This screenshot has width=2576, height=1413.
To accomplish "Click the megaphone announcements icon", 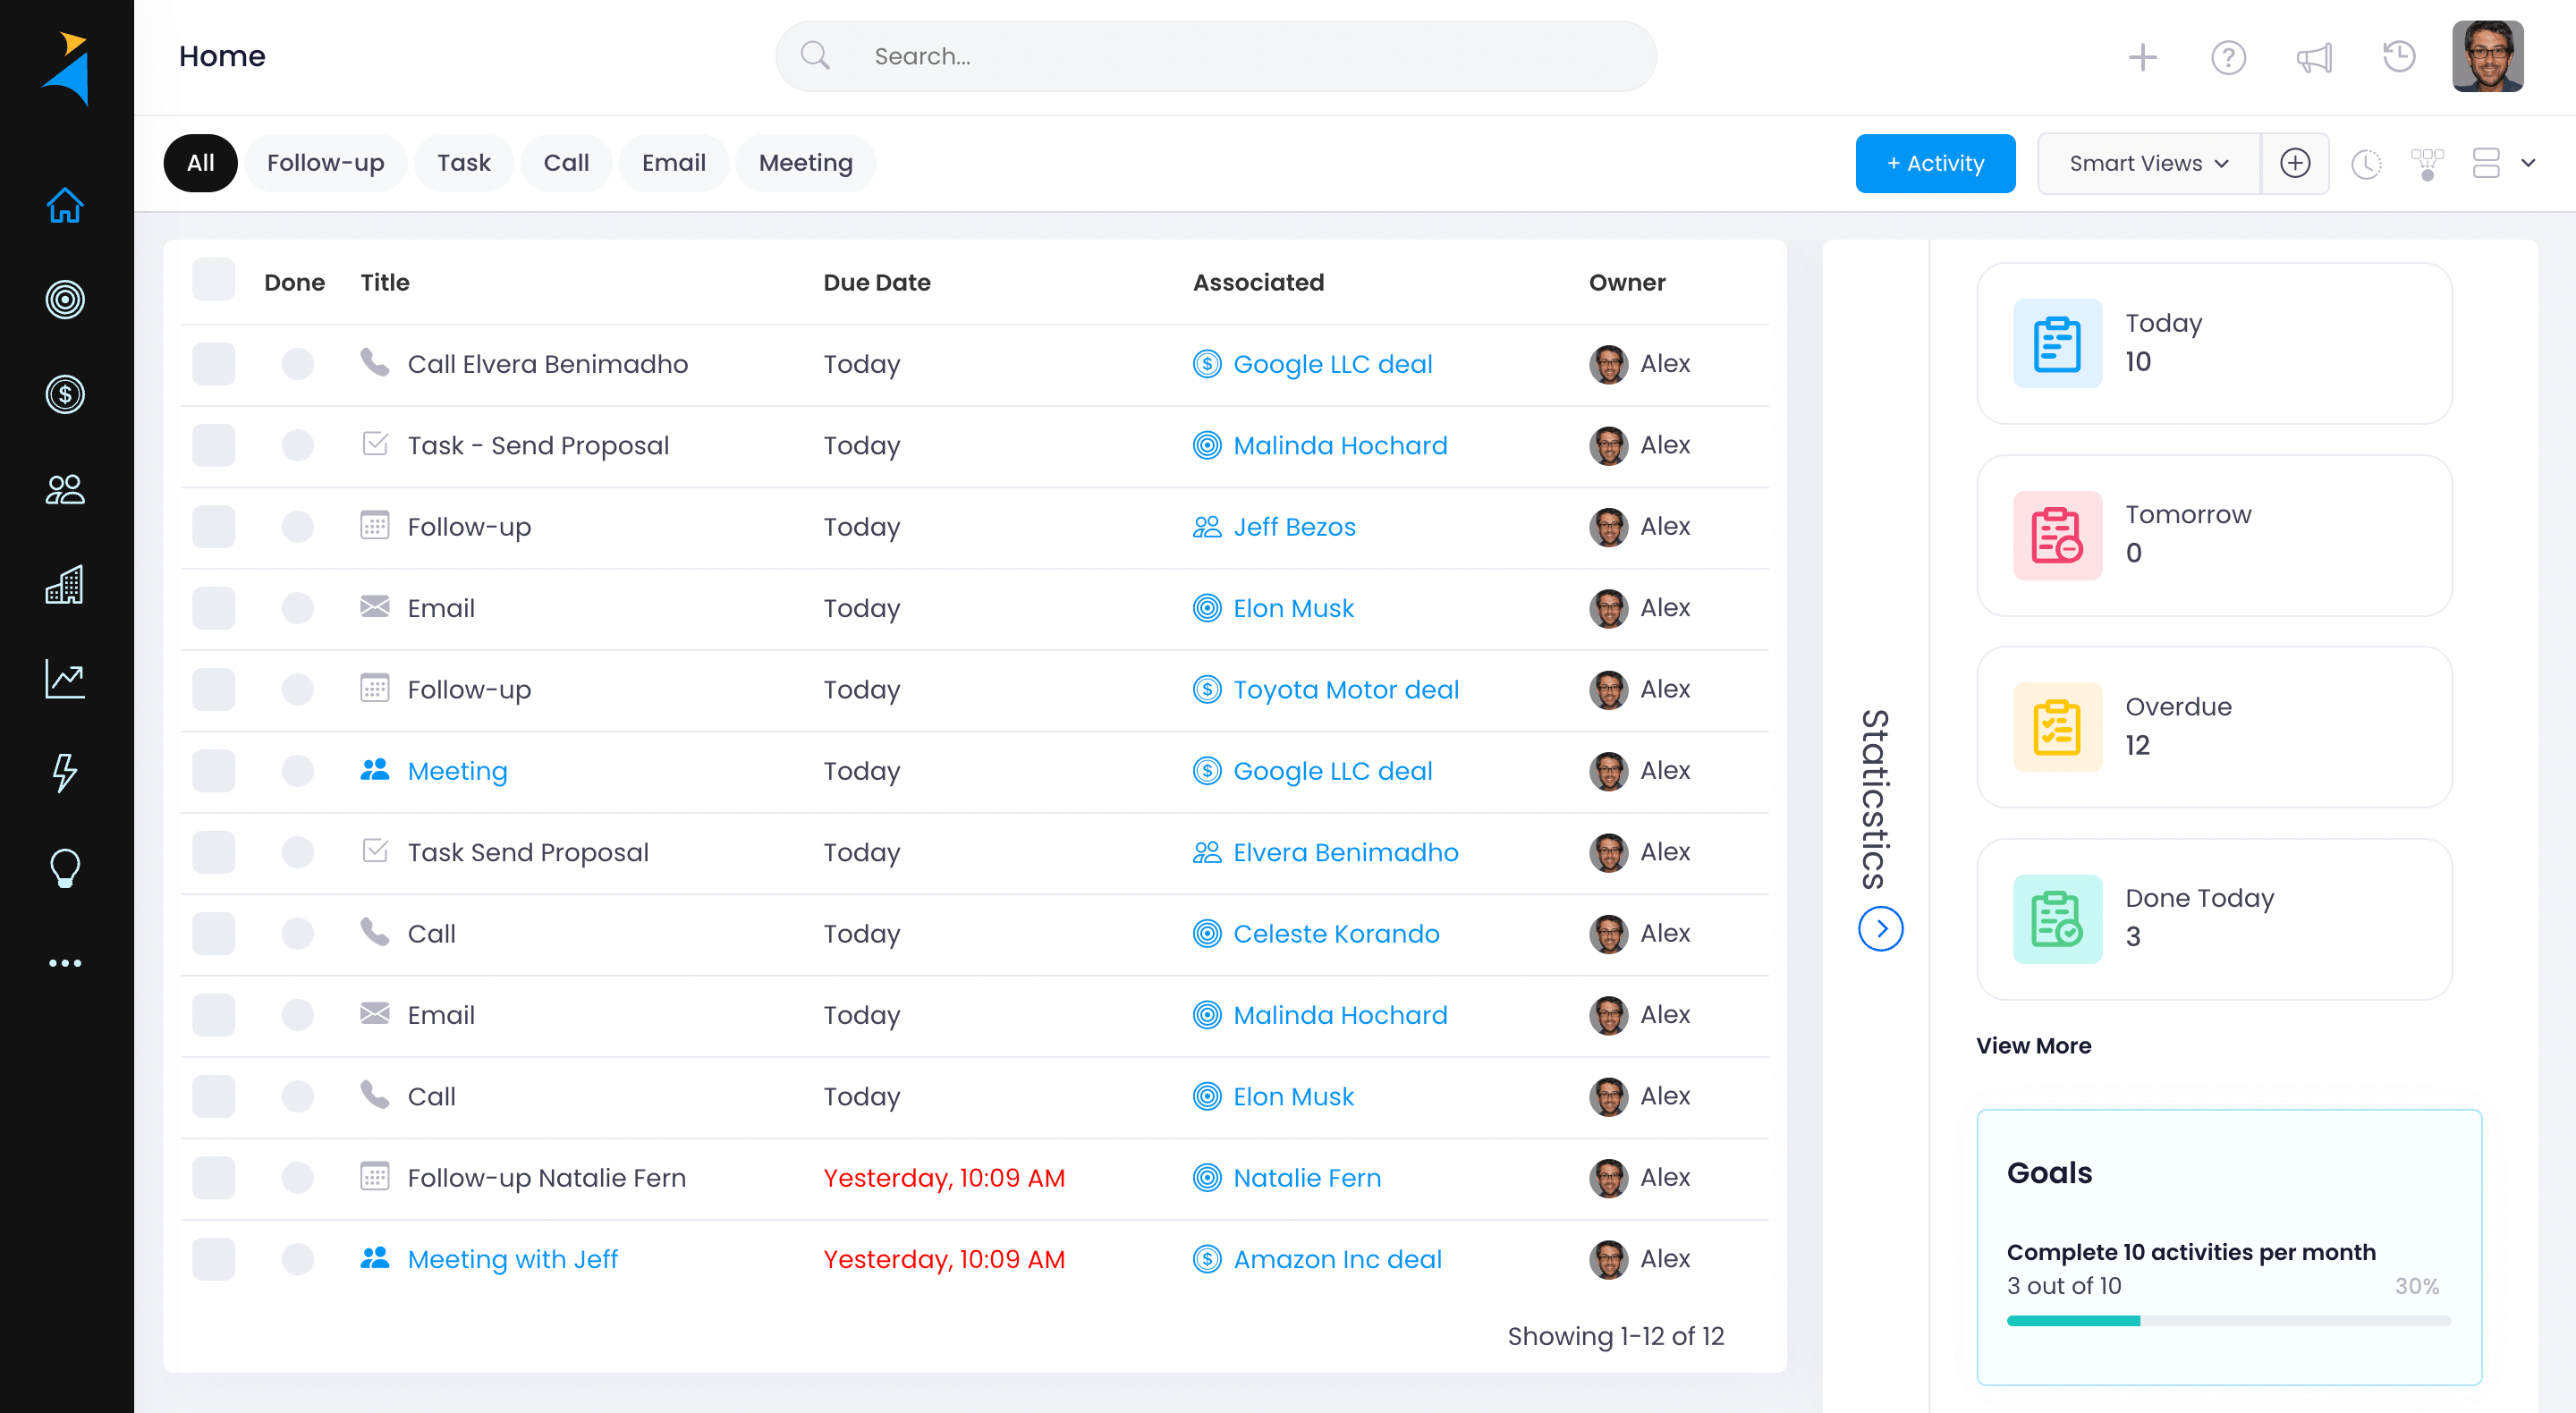I will (2314, 57).
